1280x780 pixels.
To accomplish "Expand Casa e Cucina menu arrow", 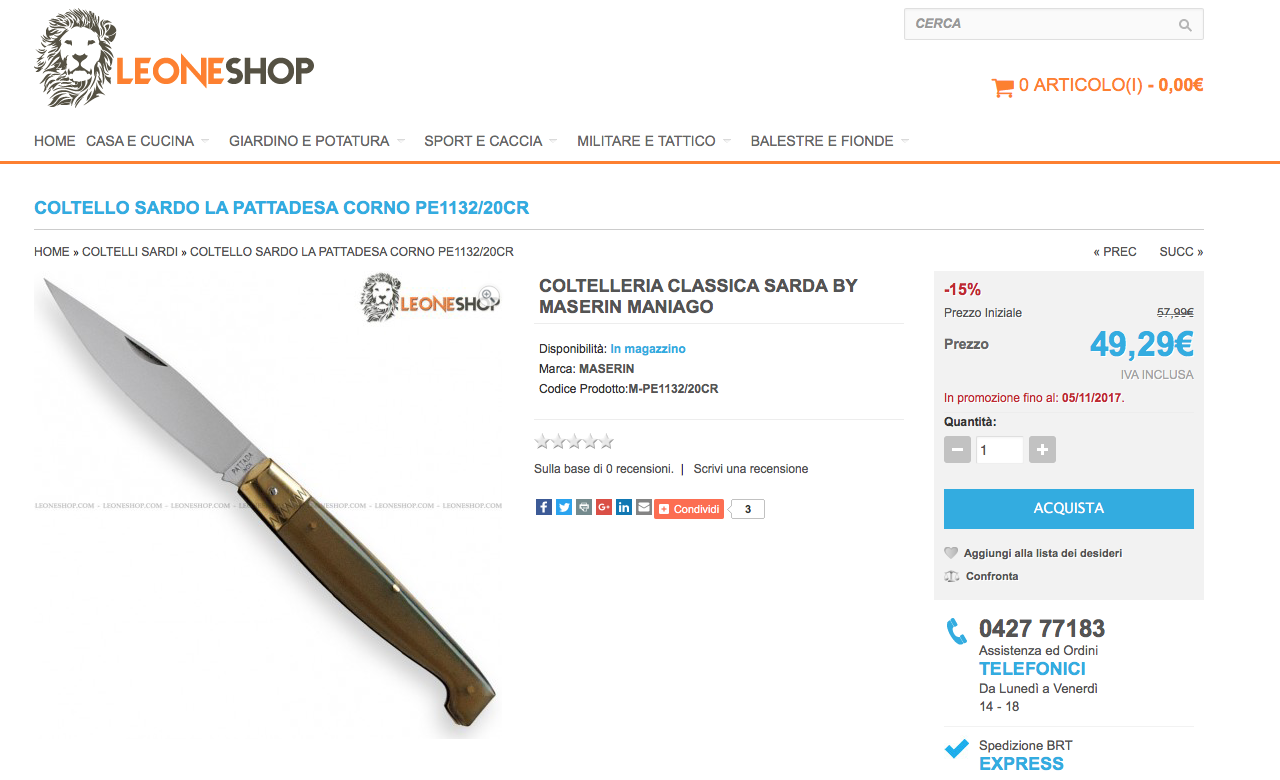I will click(205, 141).
